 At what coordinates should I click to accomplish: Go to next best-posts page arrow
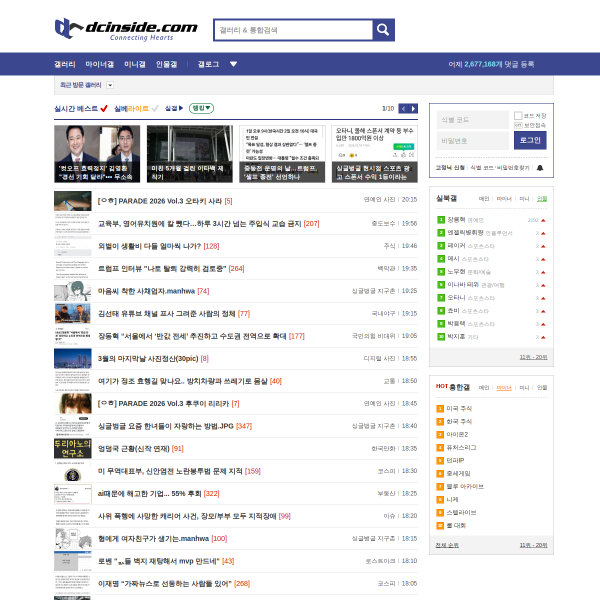click(x=415, y=108)
